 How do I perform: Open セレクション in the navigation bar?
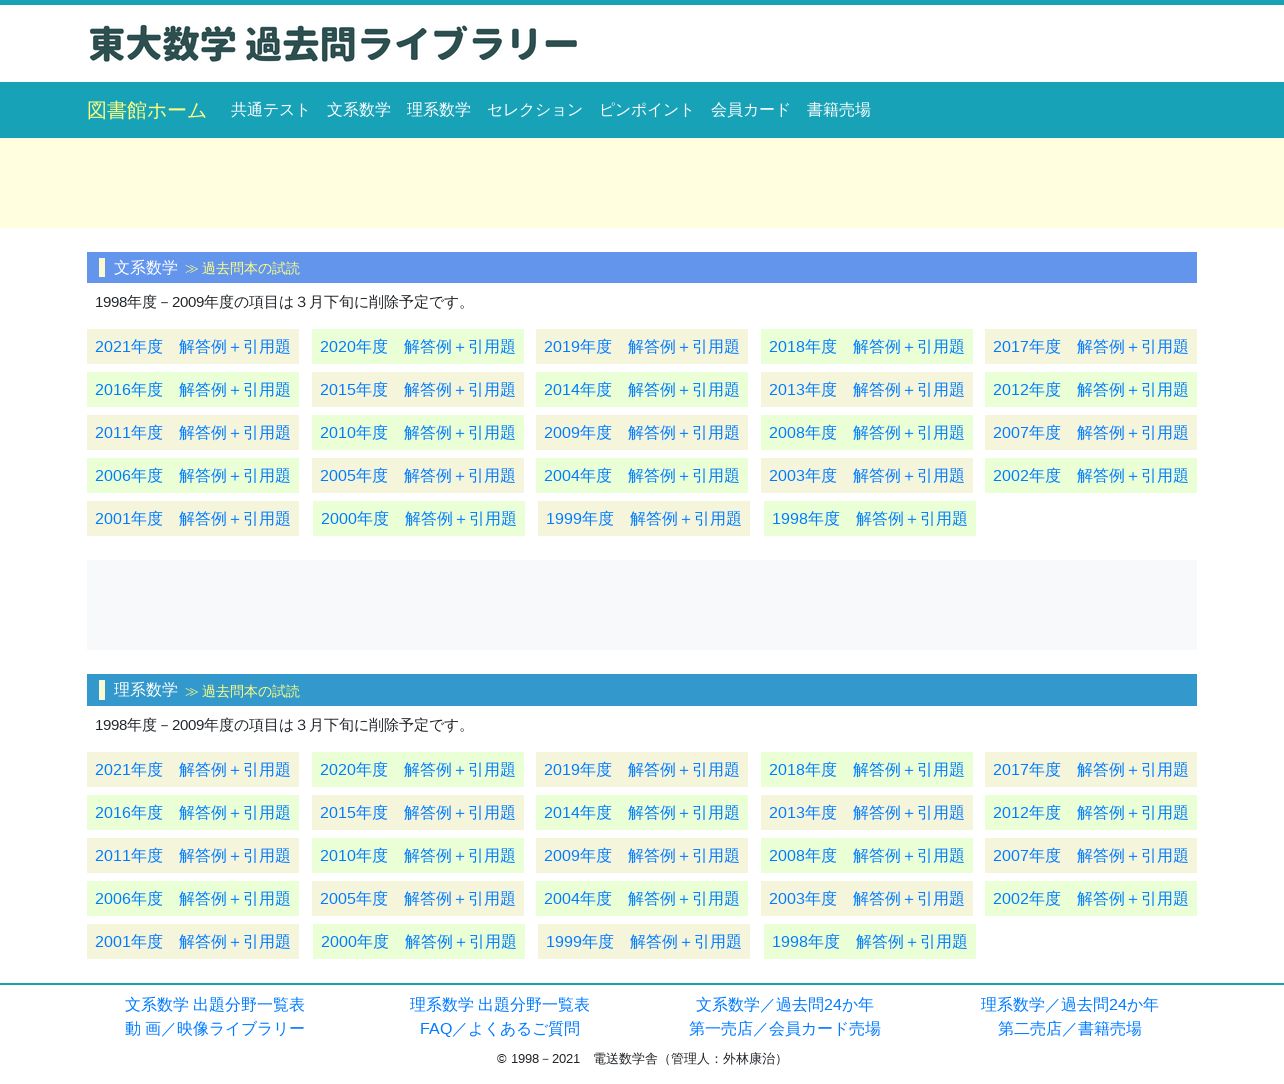(x=534, y=110)
